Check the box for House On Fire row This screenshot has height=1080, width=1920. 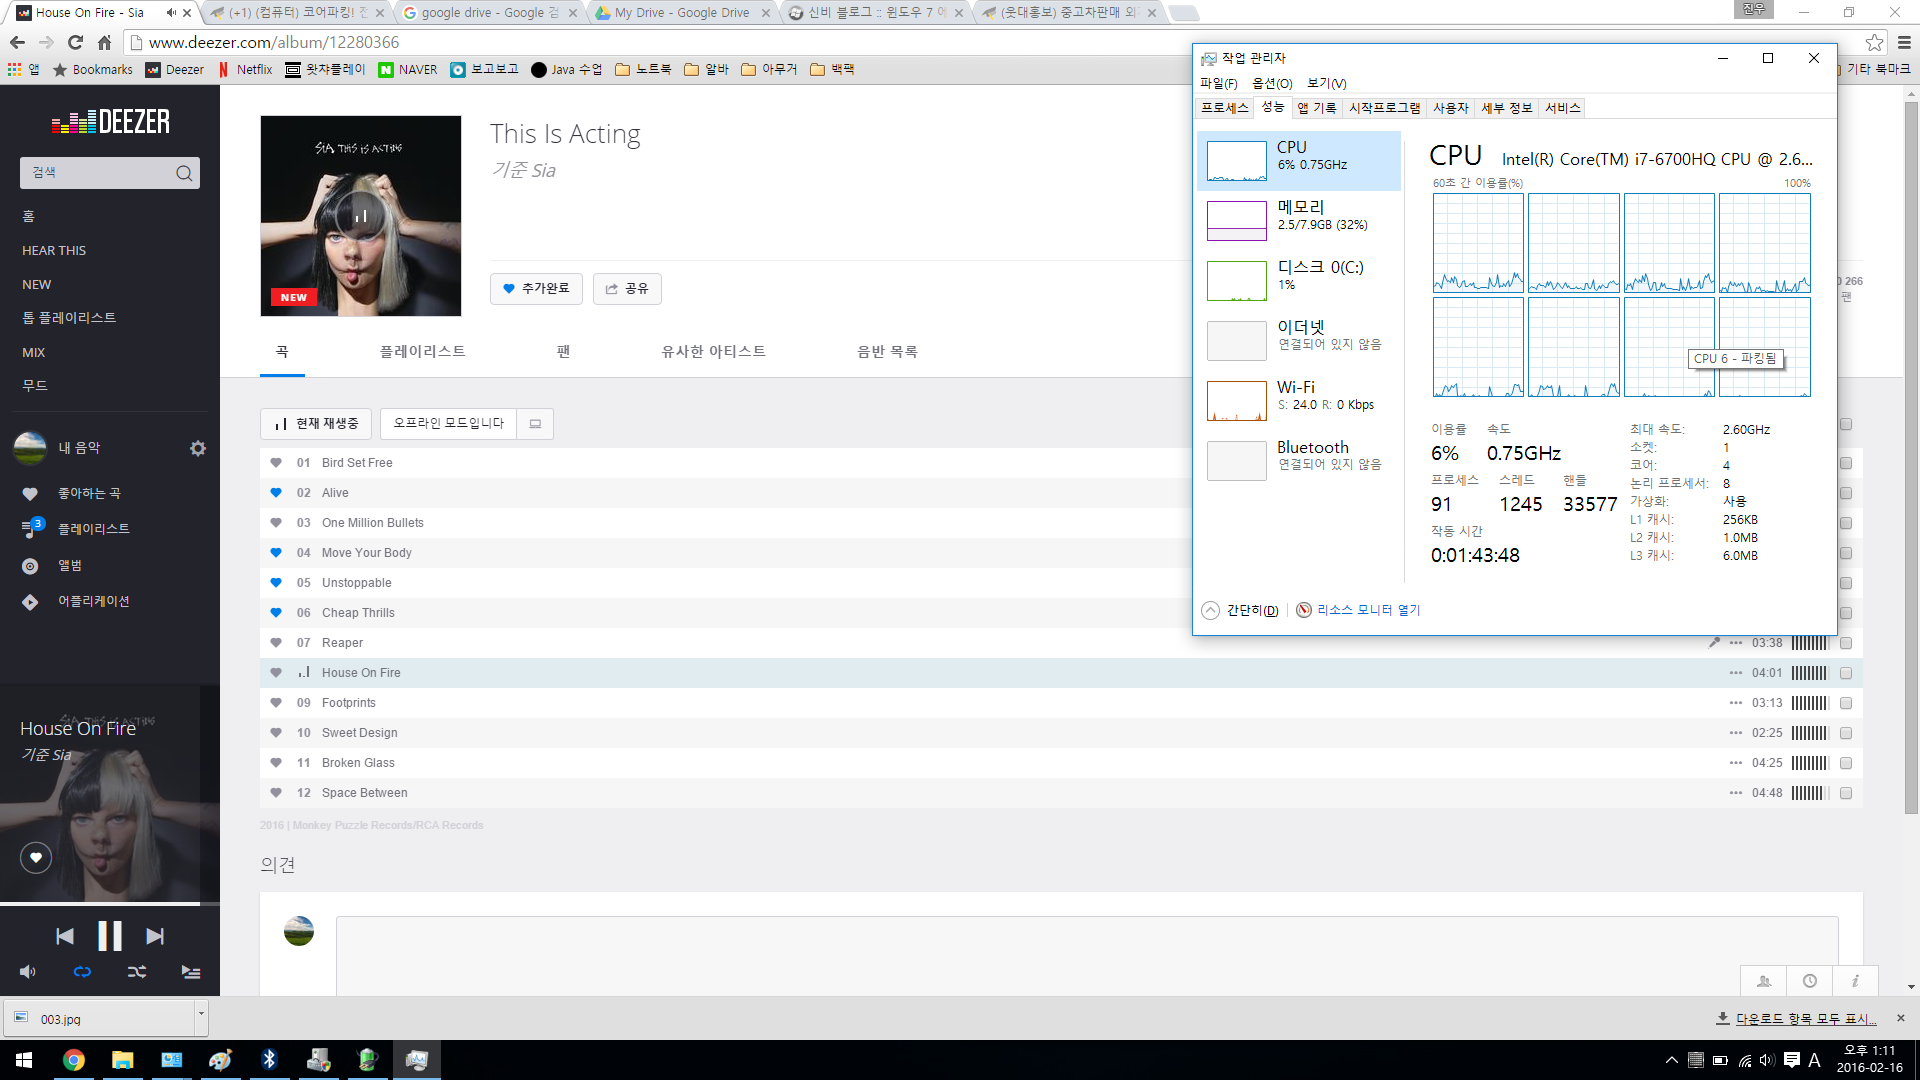[1846, 673]
